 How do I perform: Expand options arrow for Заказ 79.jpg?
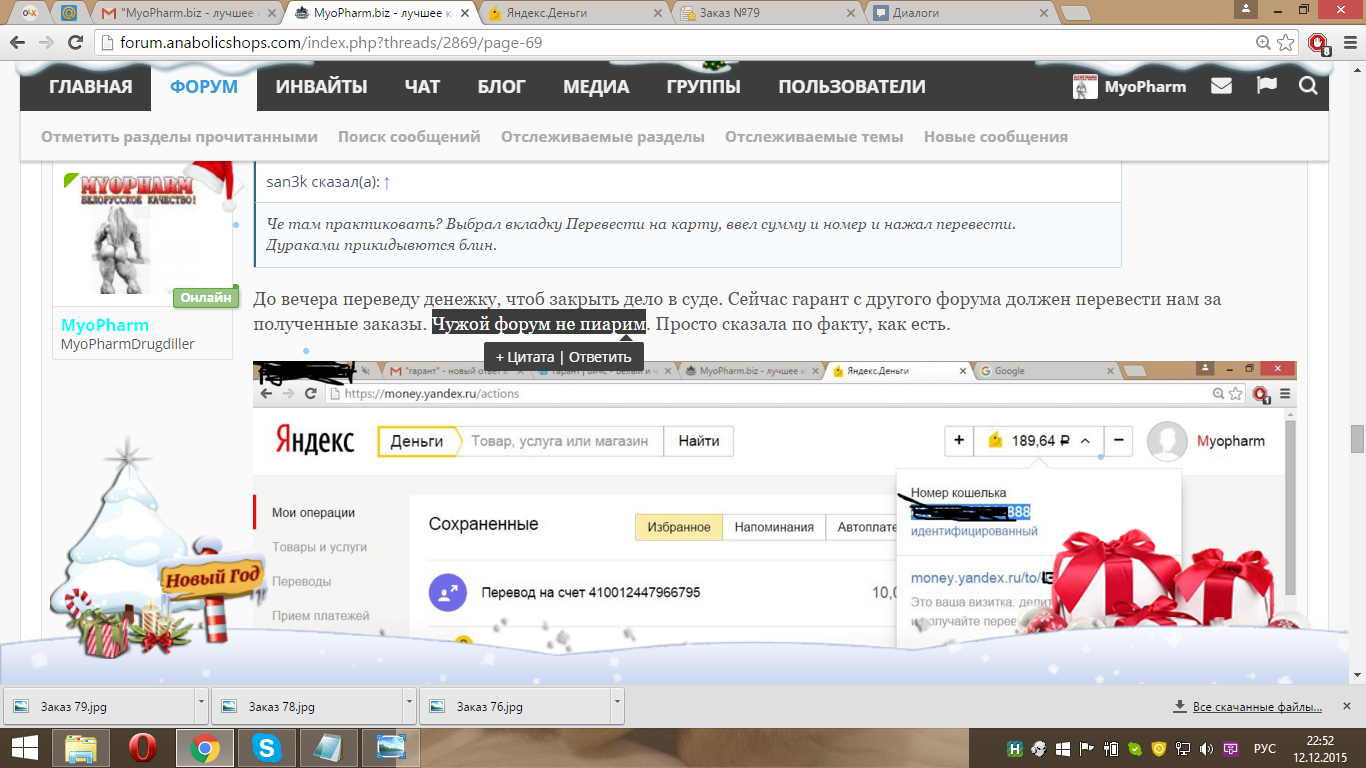pos(201,706)
